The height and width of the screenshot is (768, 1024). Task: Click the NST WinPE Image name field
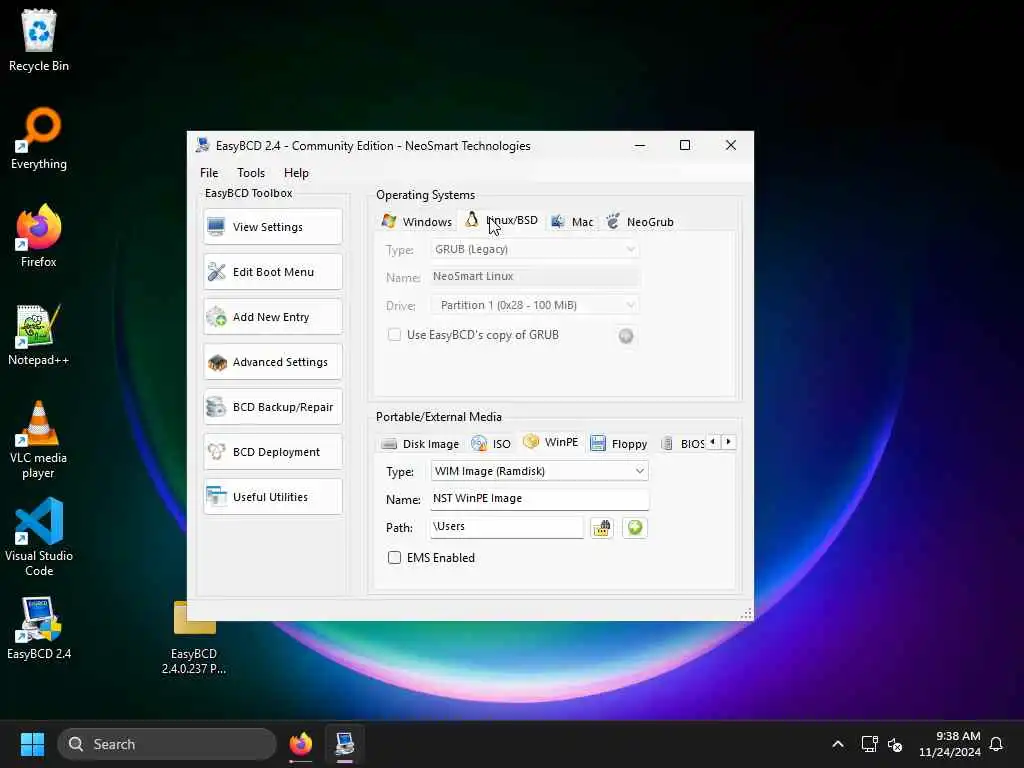click(539, 498)
